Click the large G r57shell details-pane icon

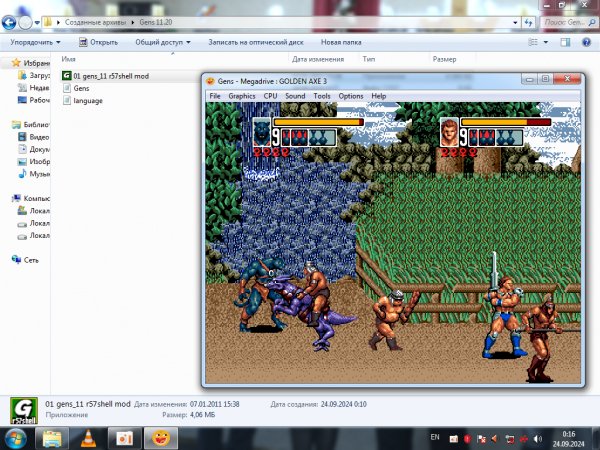click(24, 411)
